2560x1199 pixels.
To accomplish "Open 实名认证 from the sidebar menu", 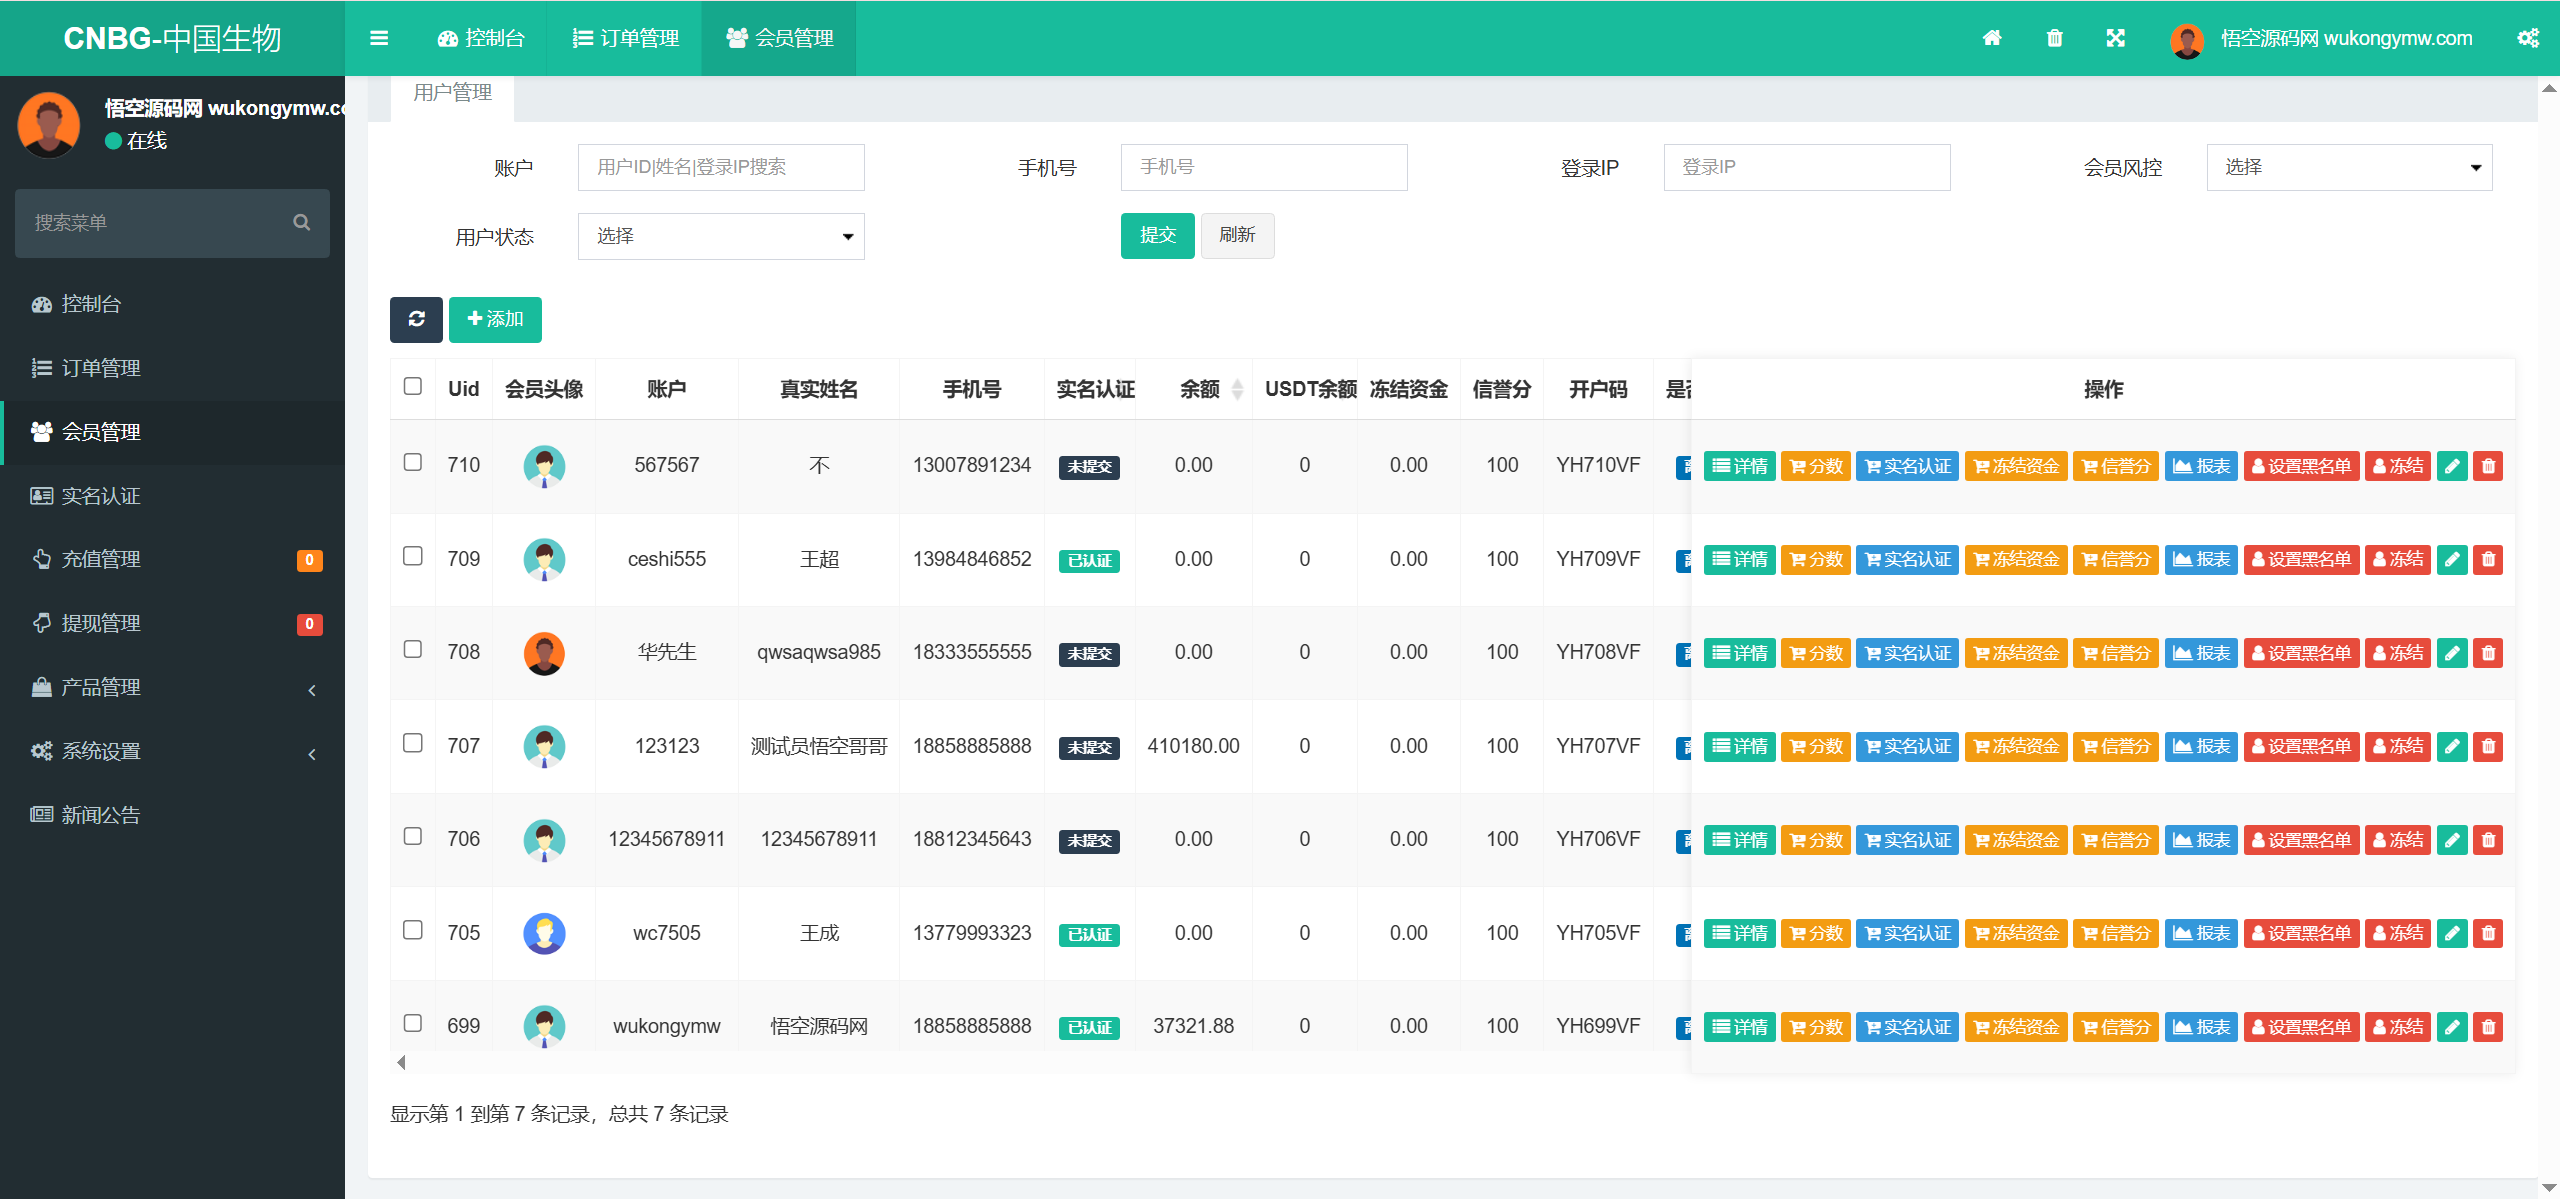I will [x=100, y=496].
